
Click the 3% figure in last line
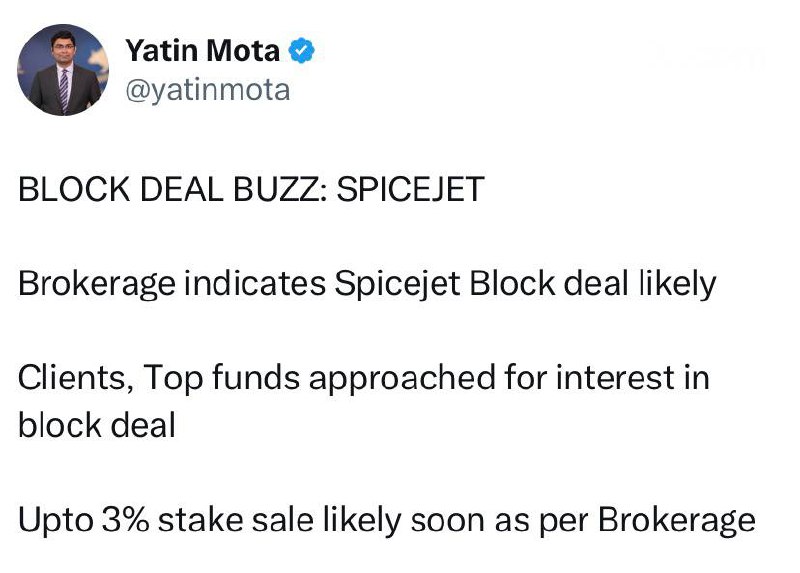click(x=126, y=520)
